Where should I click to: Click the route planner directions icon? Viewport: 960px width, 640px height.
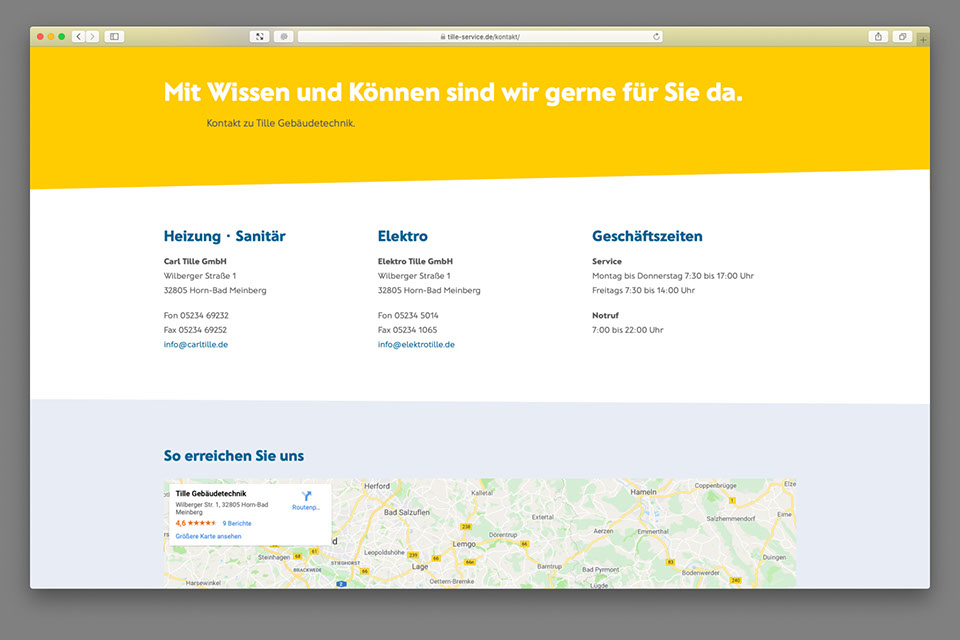306,496
